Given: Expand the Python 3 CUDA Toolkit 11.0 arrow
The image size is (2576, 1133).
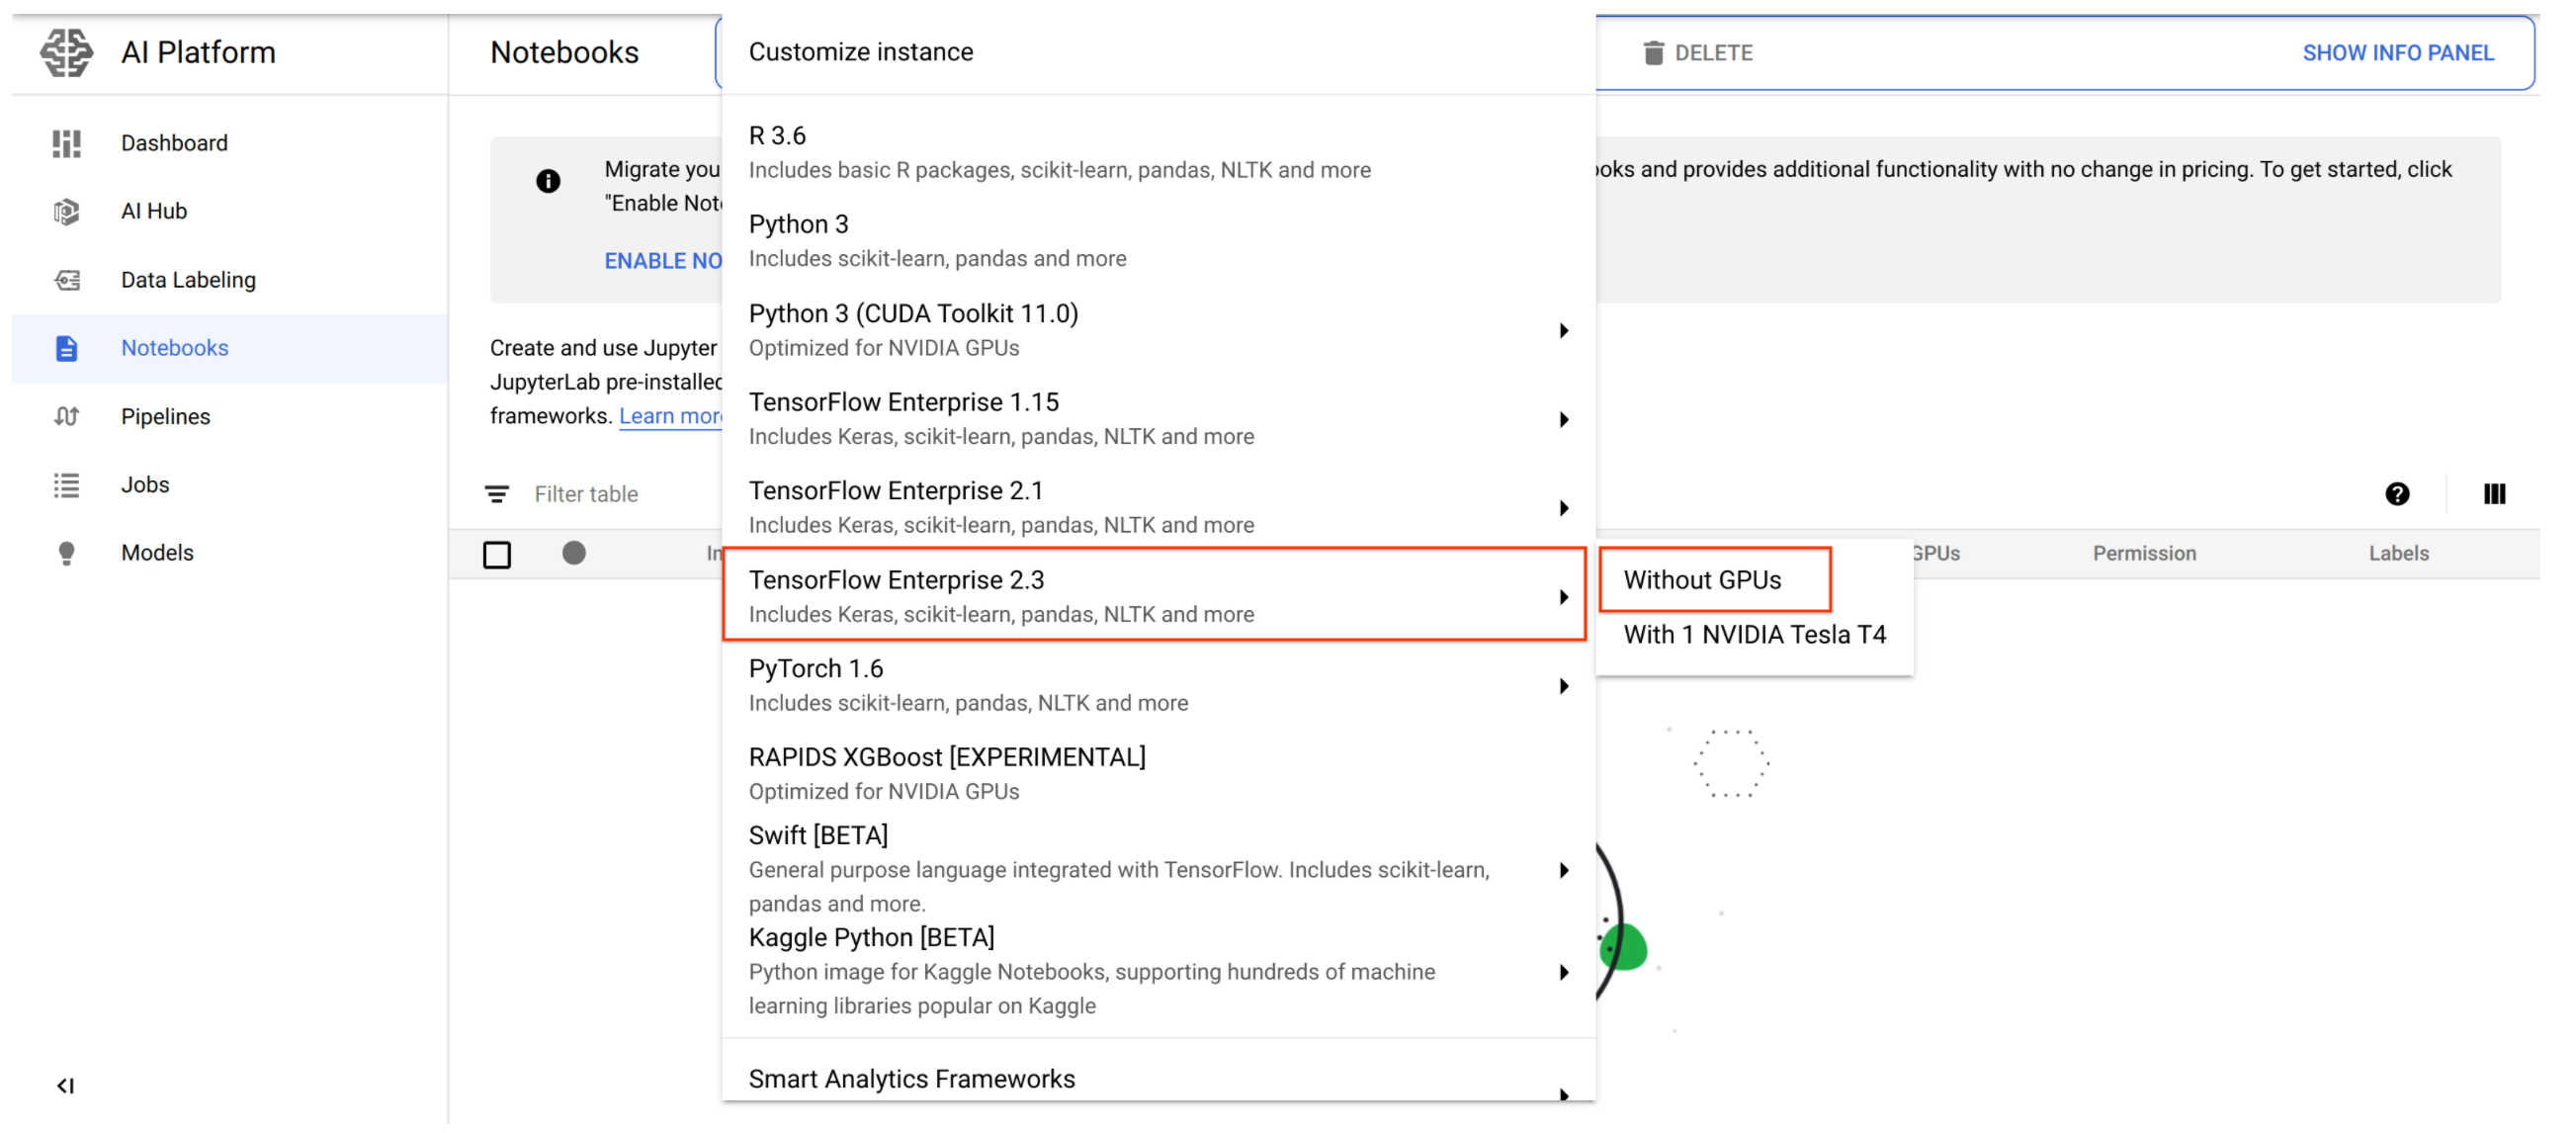Looking at the screenshot, I should [1563, 331].
